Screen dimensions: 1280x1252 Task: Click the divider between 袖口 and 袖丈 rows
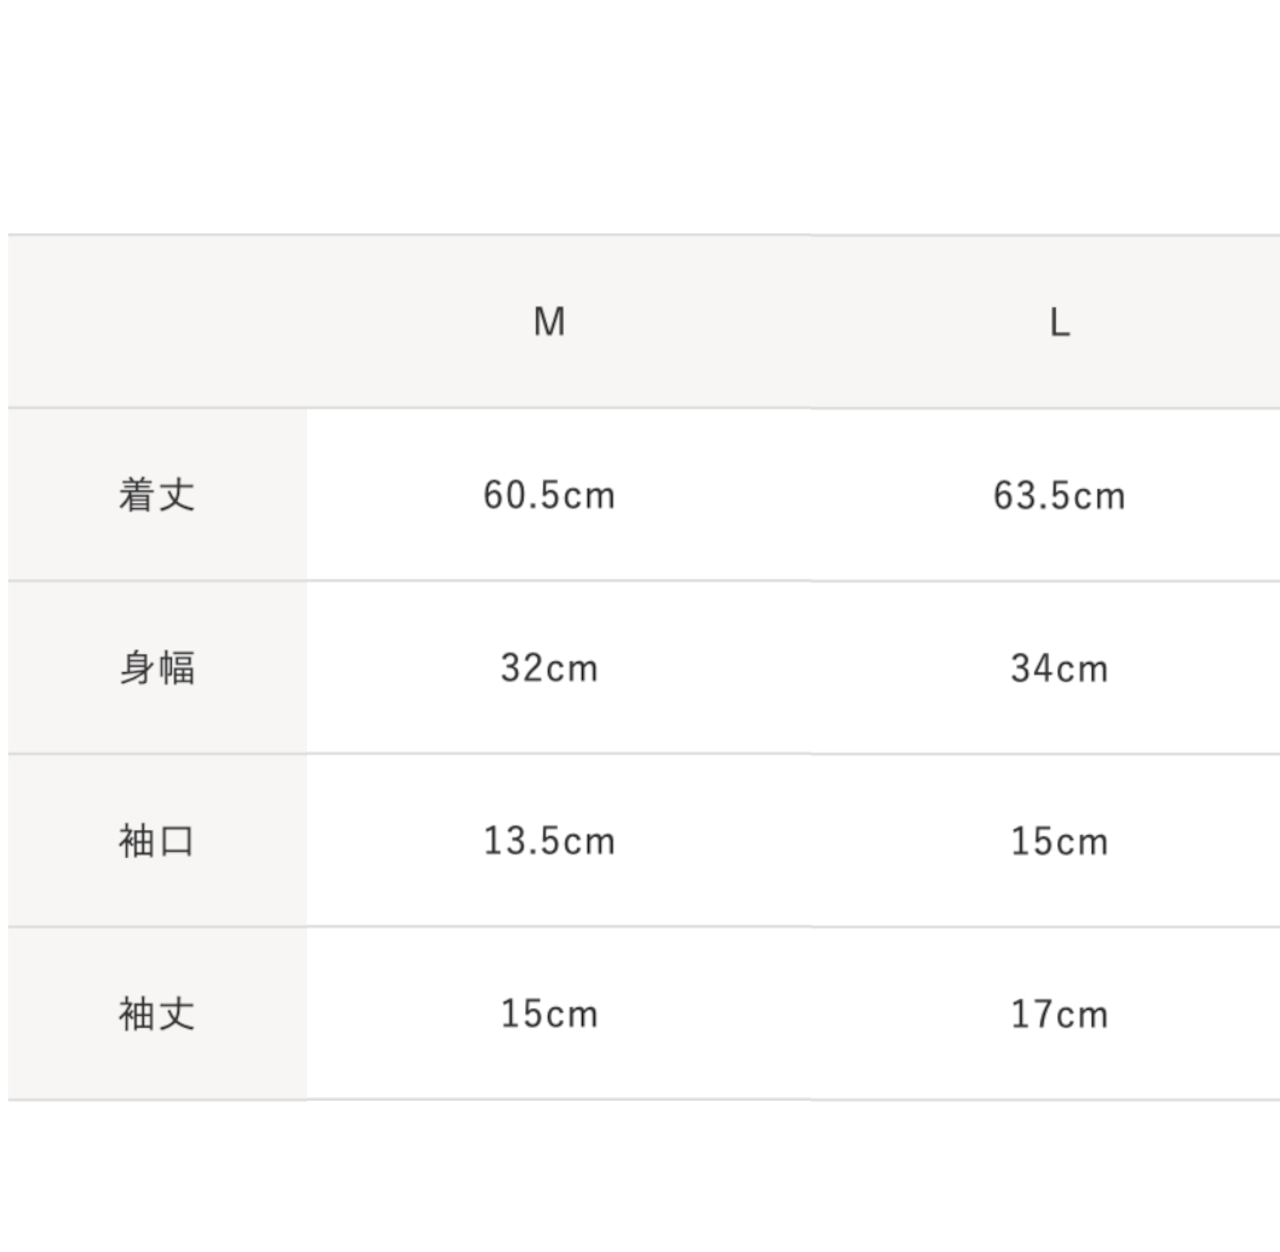tap(640, 927)
